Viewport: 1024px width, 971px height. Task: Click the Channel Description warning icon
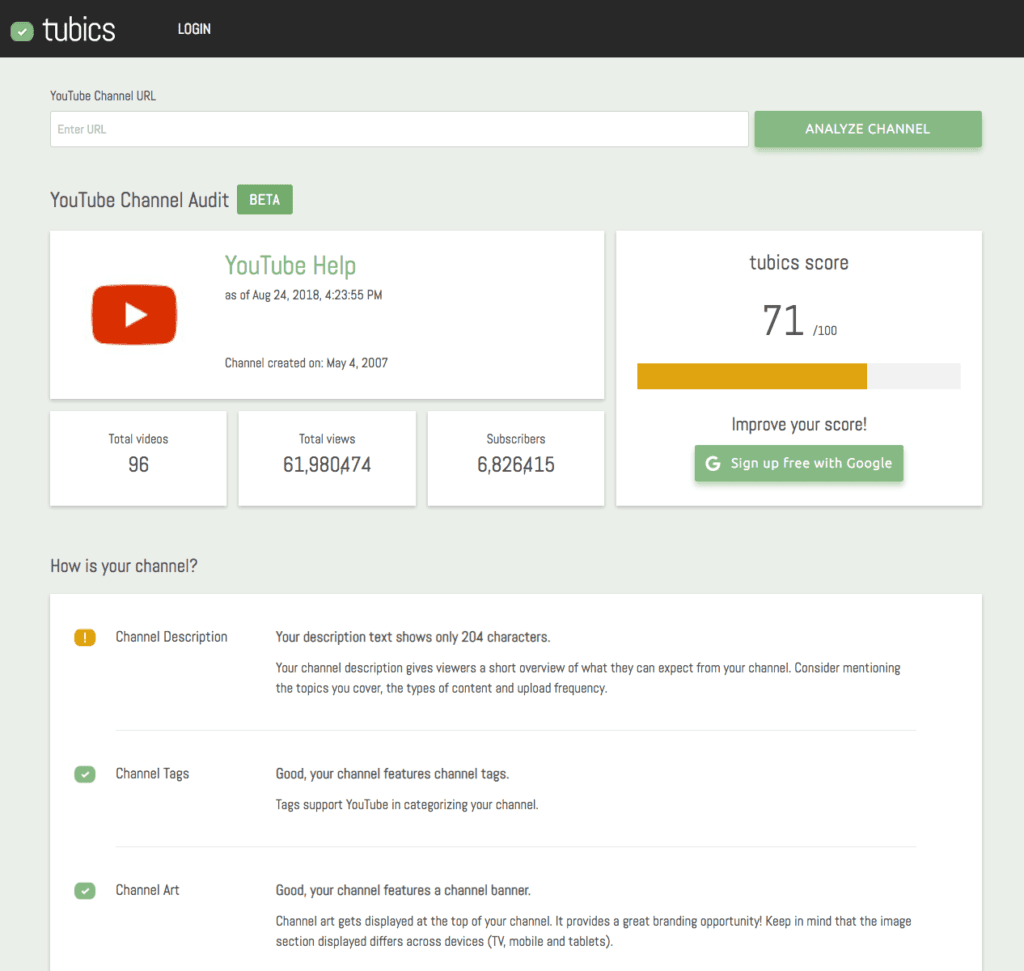(85, 638)
